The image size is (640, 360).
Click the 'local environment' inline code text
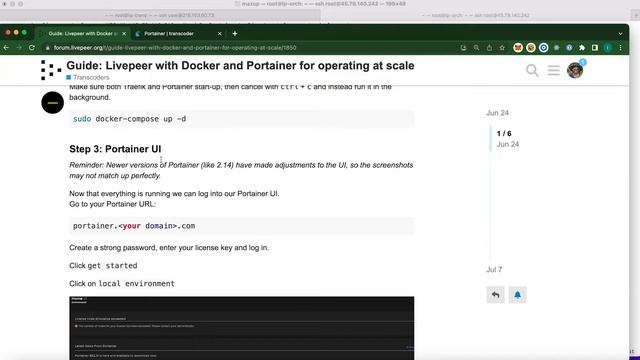136,284
